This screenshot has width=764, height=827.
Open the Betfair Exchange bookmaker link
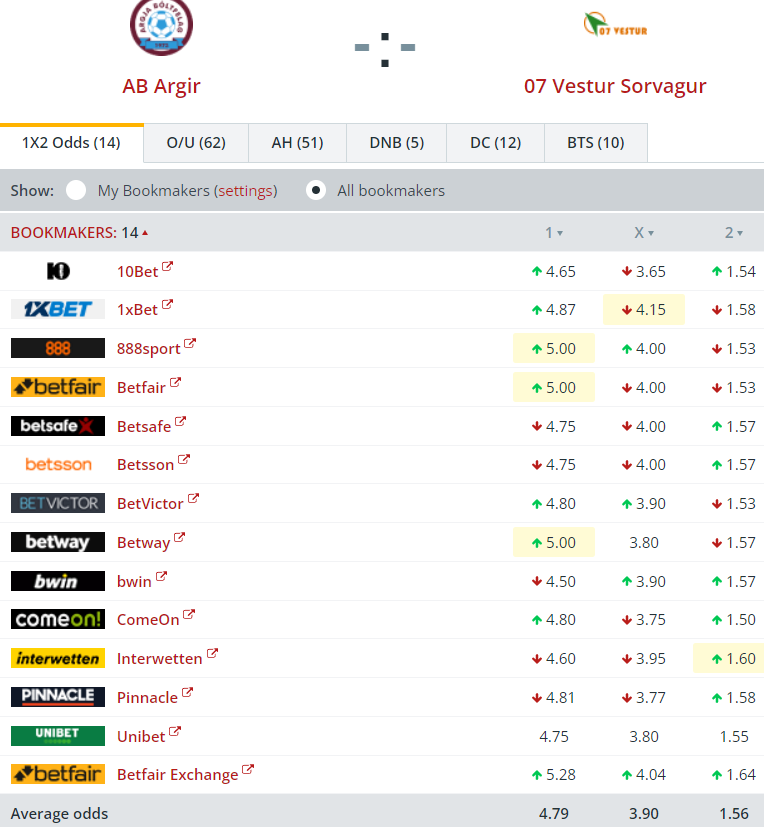point(177,774)
